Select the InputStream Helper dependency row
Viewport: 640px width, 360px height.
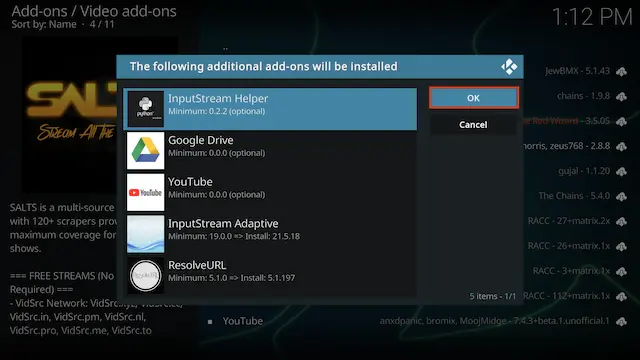pyautogui.click(x=270, y=109)
